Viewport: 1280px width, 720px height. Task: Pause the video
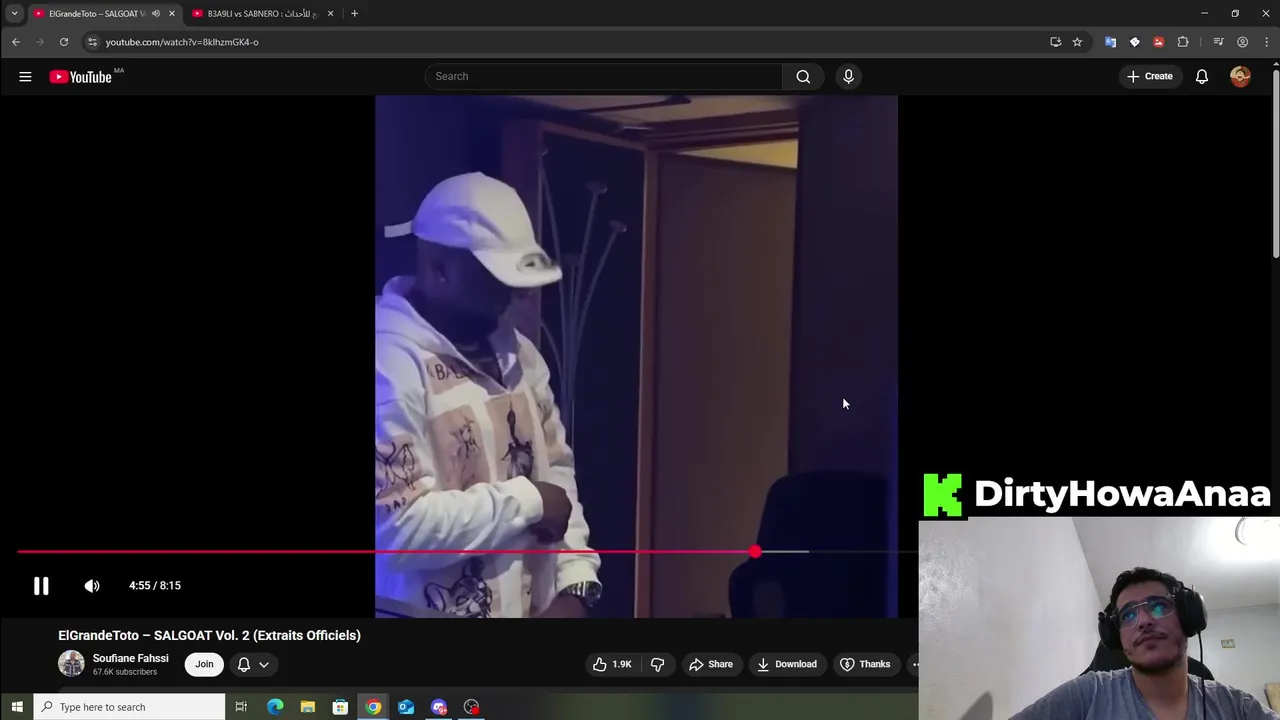coord(41,586)
